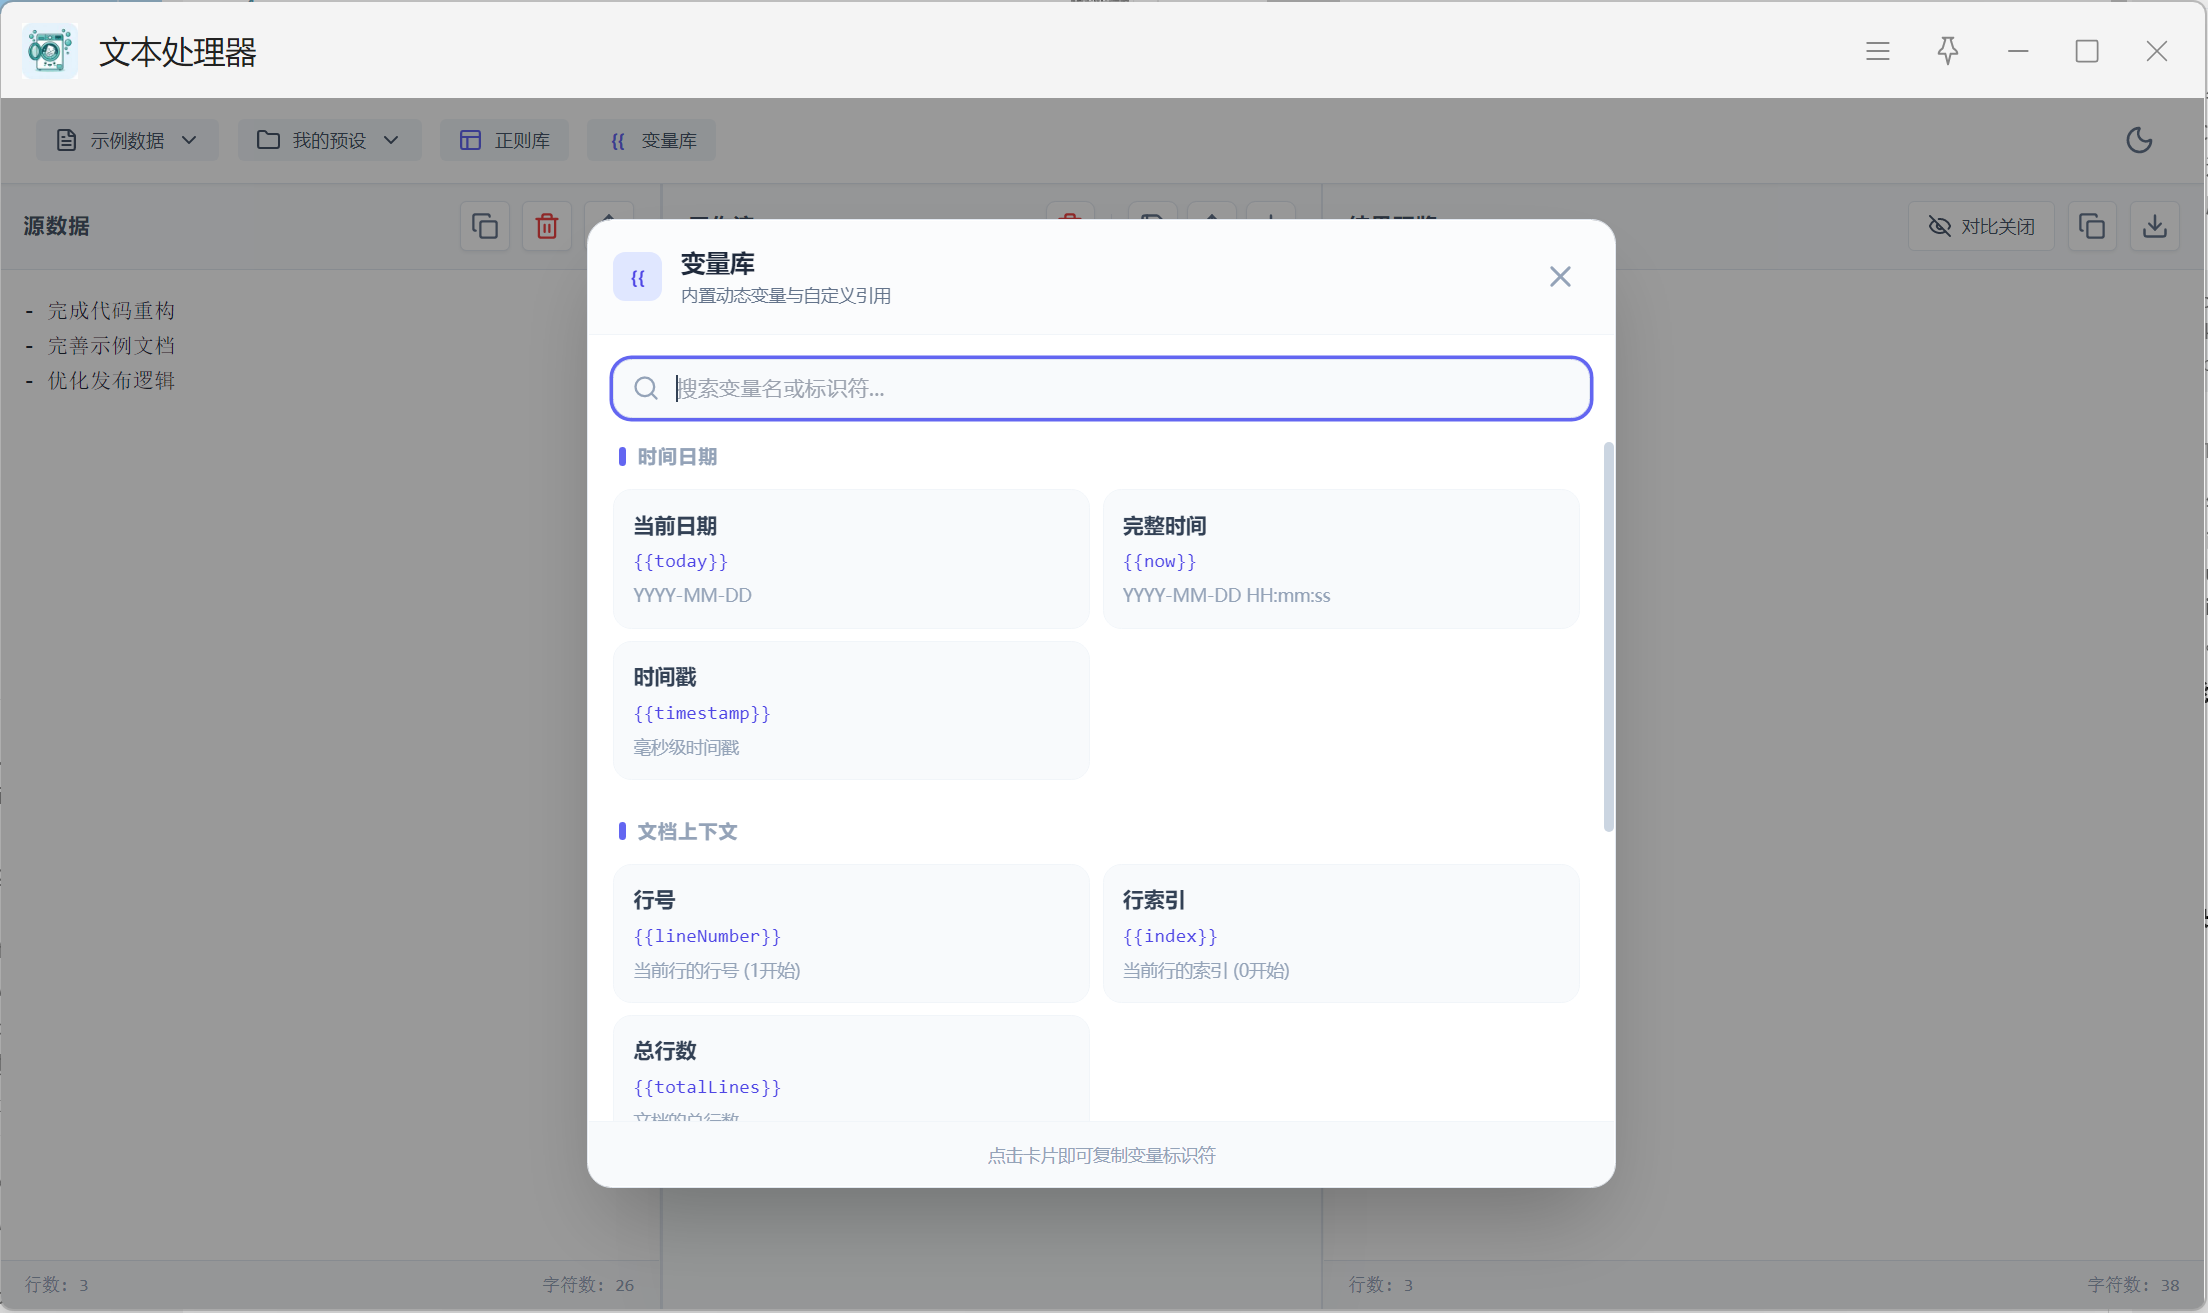Toggle the 对比关闭 compare view
This screenshot has height=1313, width=2208.
1980,226
